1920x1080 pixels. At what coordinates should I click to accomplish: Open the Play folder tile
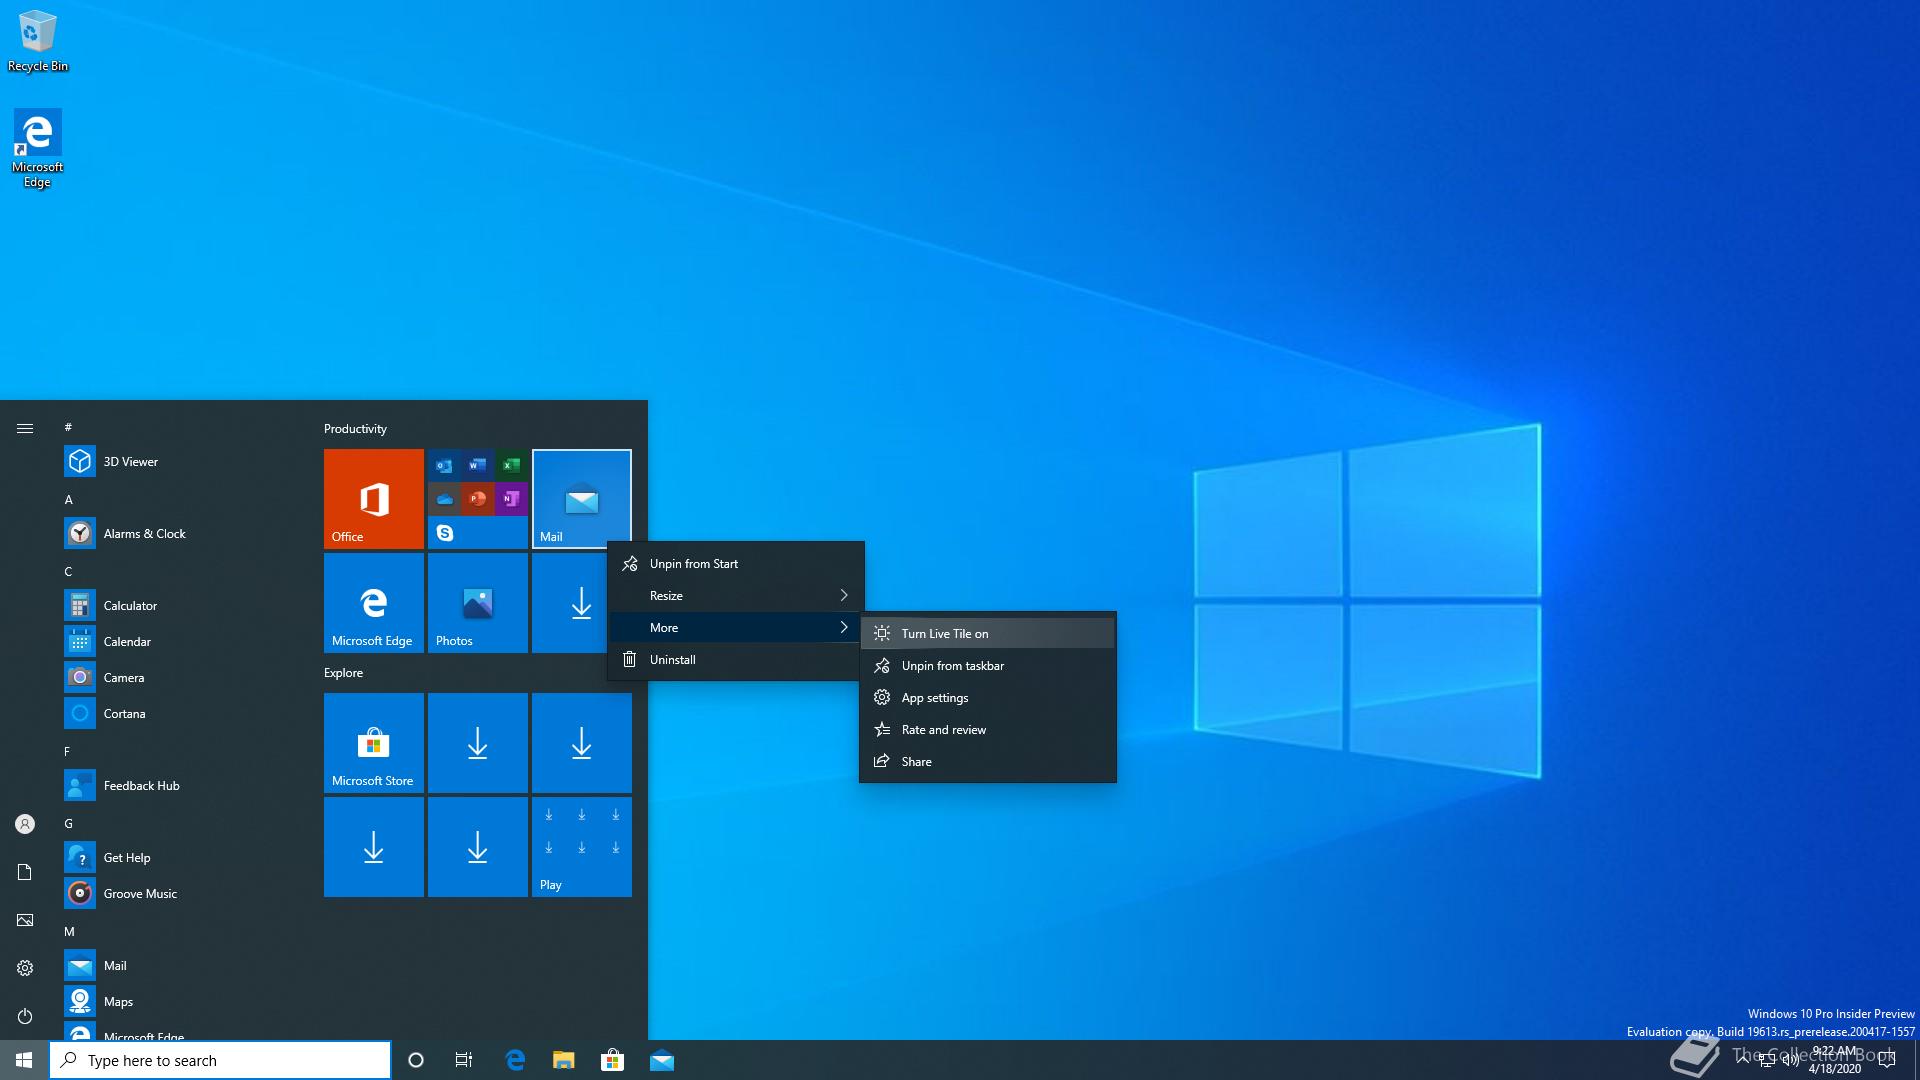582,847
